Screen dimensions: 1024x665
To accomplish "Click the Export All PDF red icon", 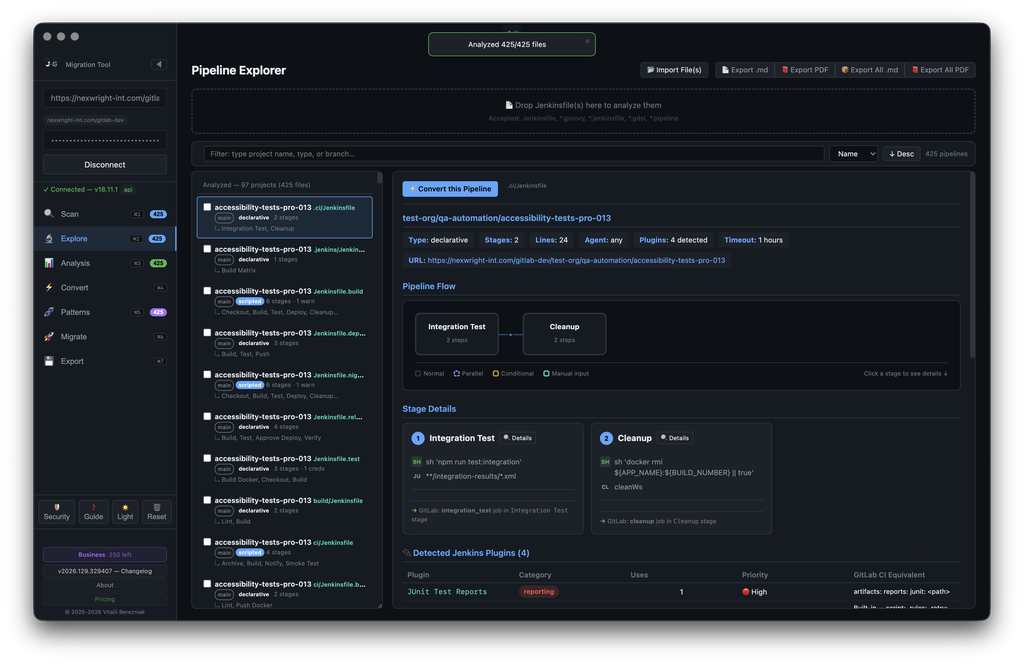I will pyautogui.click(x=915, y=70).
